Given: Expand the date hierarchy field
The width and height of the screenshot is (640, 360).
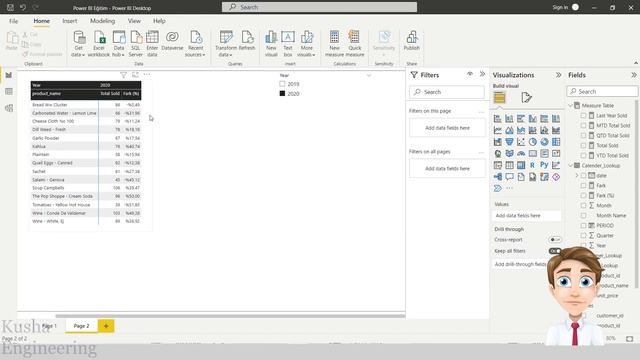Looking at the screenshot, I should [577, 176].
